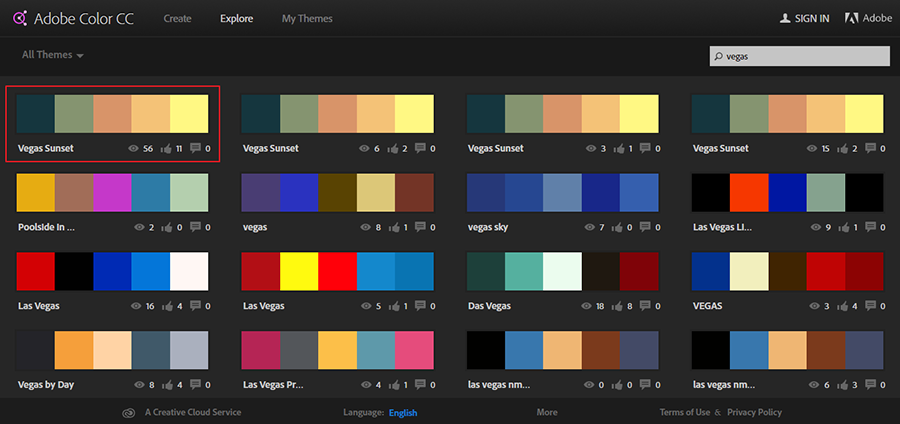The width and height of the screenshot is (900, 424).
Task: Open the My Themes tab
Action: [x=307, y=18]
